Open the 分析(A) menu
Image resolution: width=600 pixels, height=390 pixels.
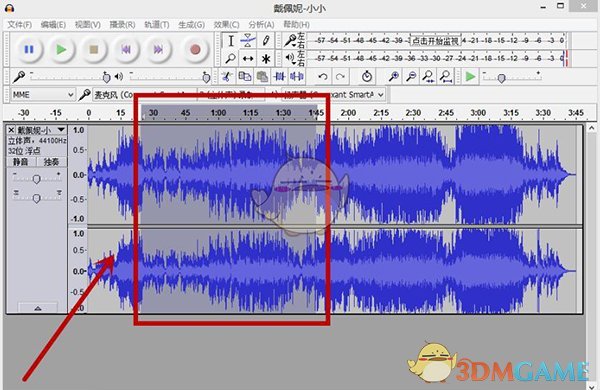point(261,24)
